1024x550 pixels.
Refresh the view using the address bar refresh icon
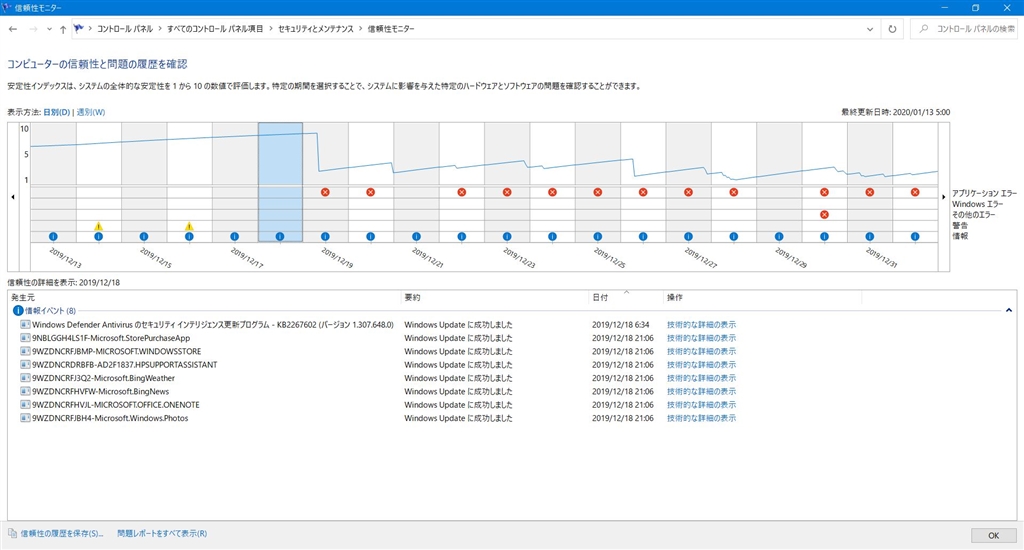click(892, 29)
